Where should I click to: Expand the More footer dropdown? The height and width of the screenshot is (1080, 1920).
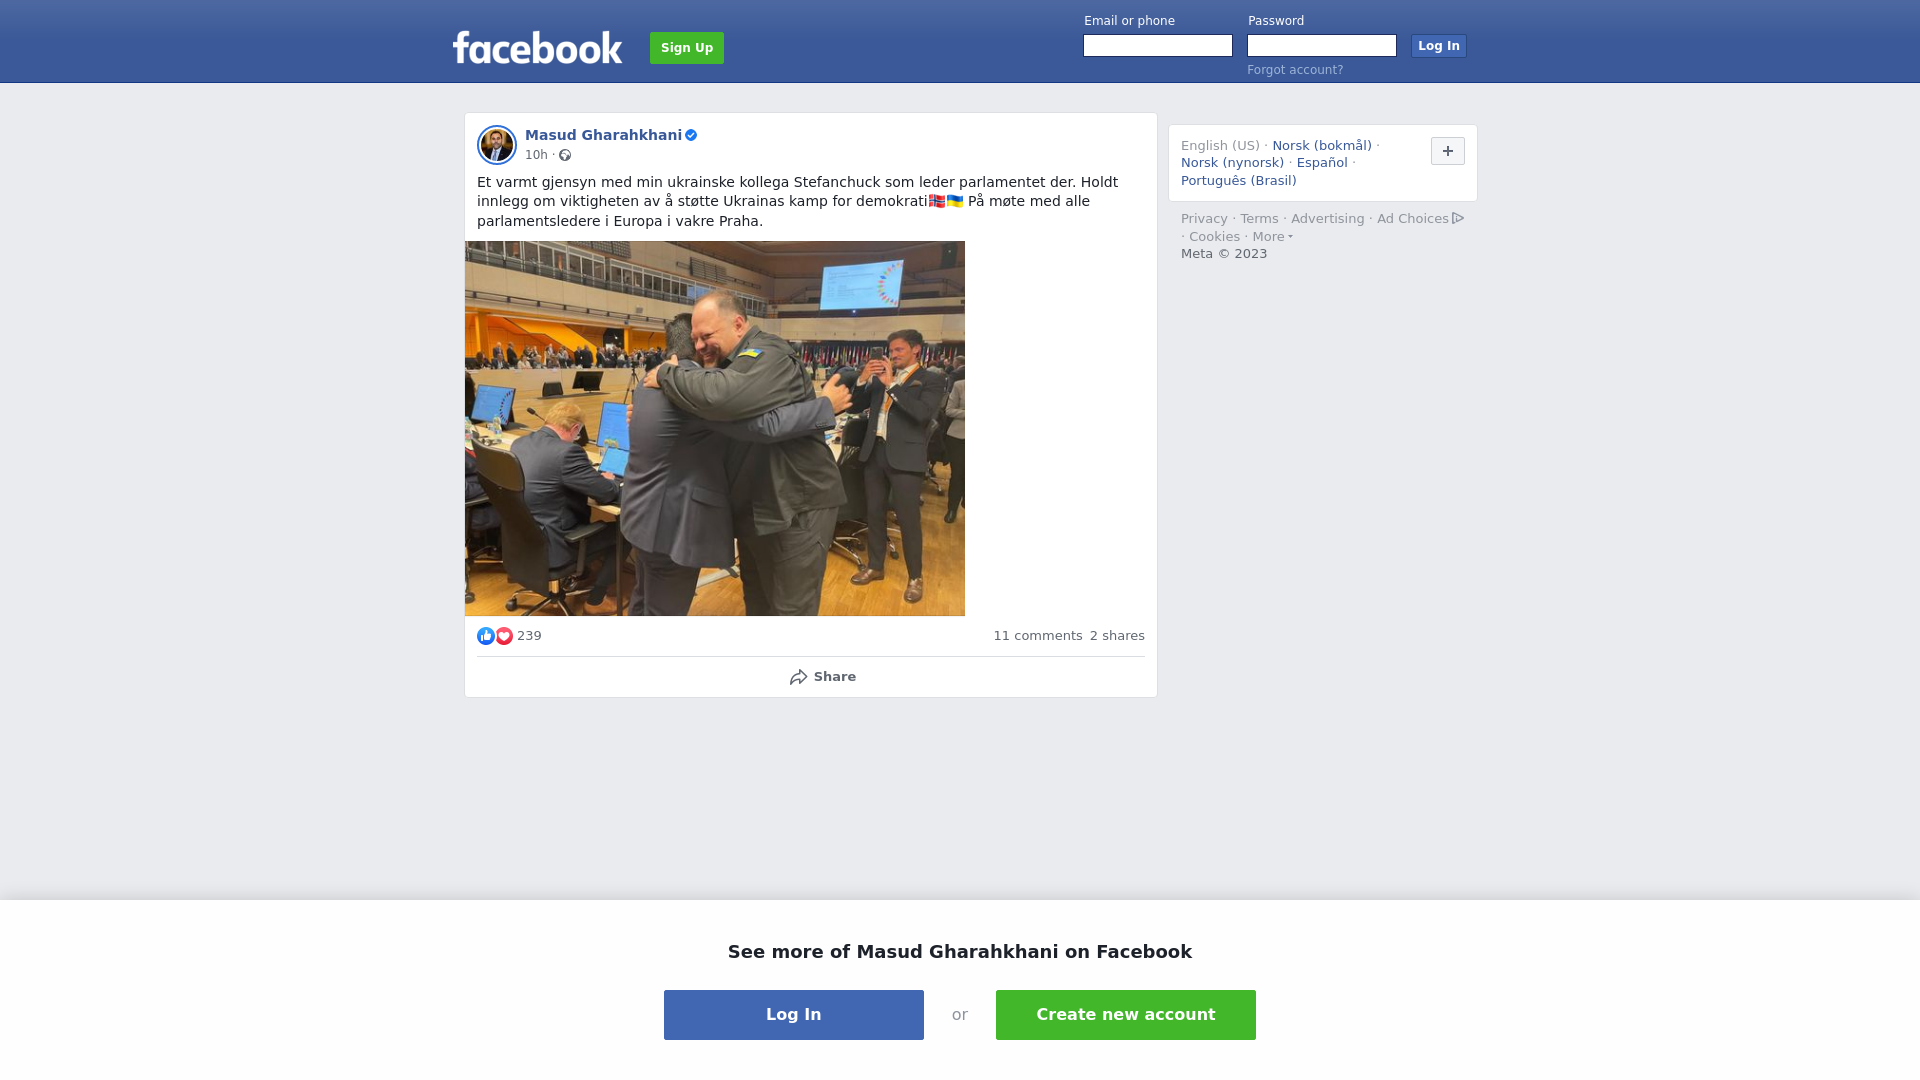click(x=1273, y=237)
